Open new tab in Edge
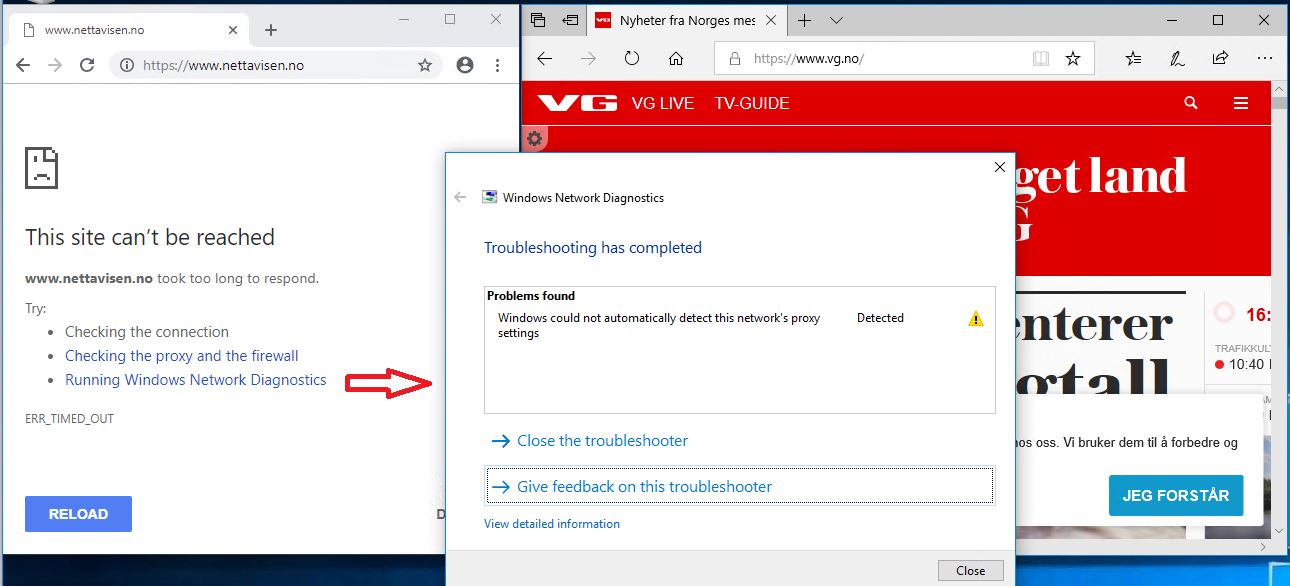The image size is (1290, 586). 804,20
